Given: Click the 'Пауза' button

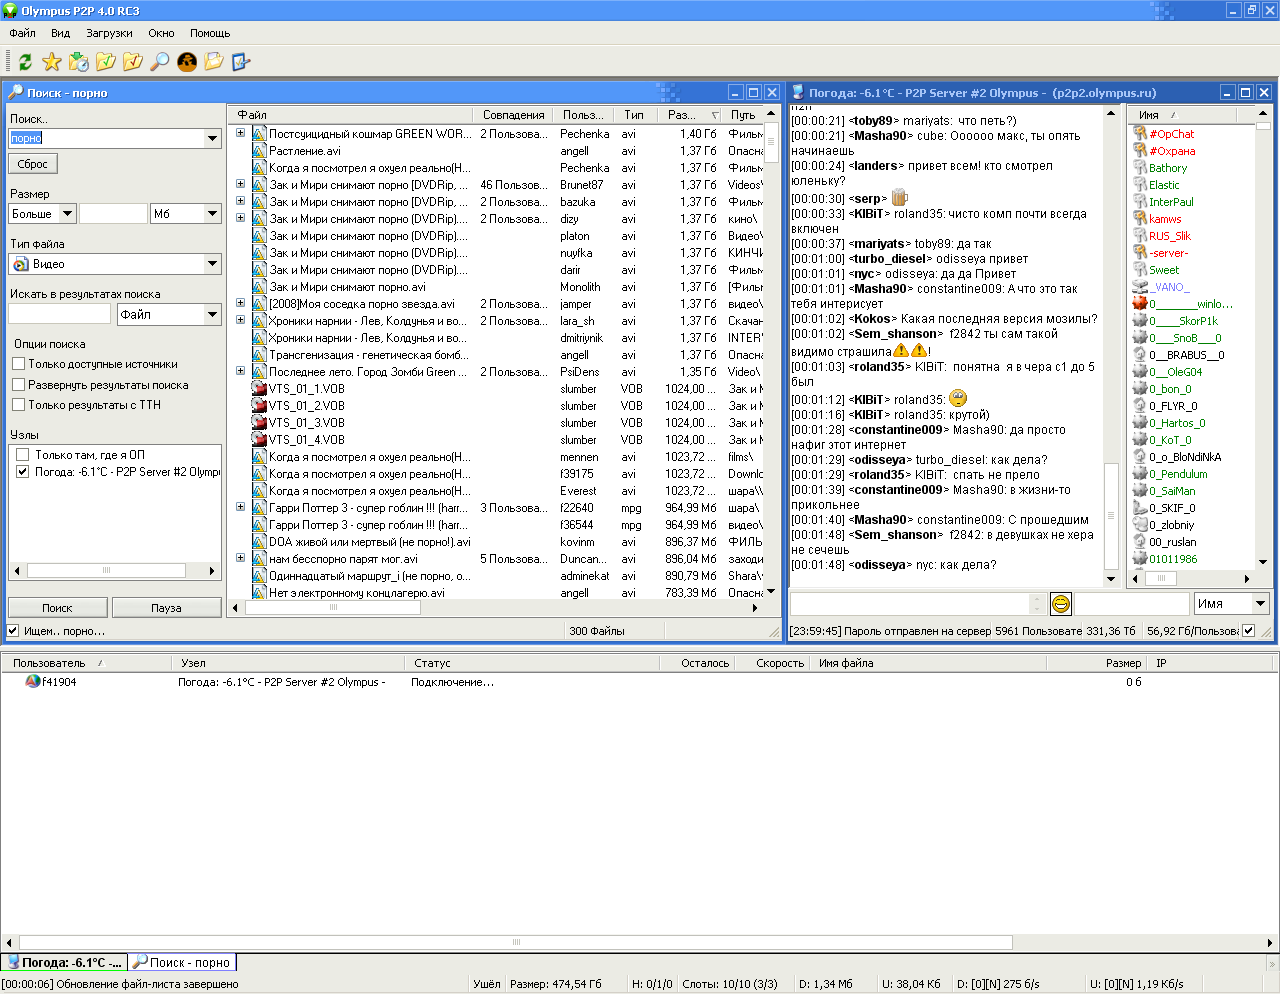Looking at the screenshot, I should coord(166,608).
